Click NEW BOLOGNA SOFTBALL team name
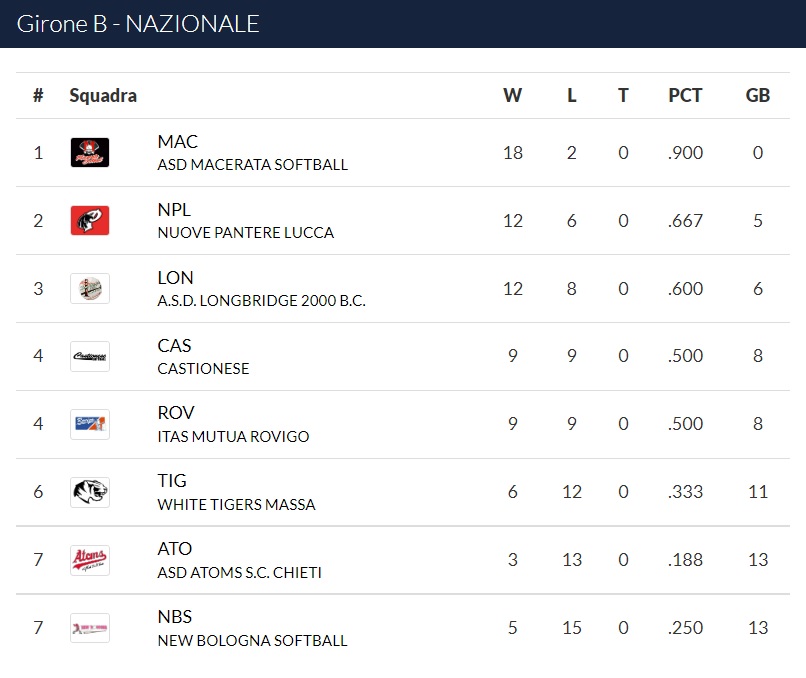Screen dimensions: 806x678 pos(252,640)
